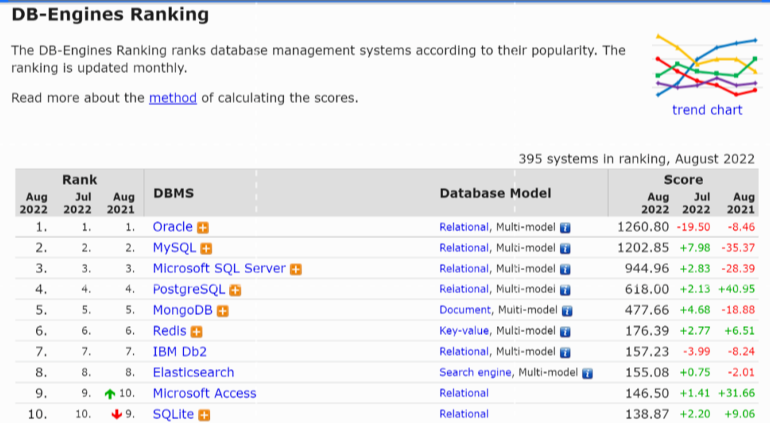770x423 pixels.
Task: Open the trend chart thumbnail image
Action: [707, 66]
